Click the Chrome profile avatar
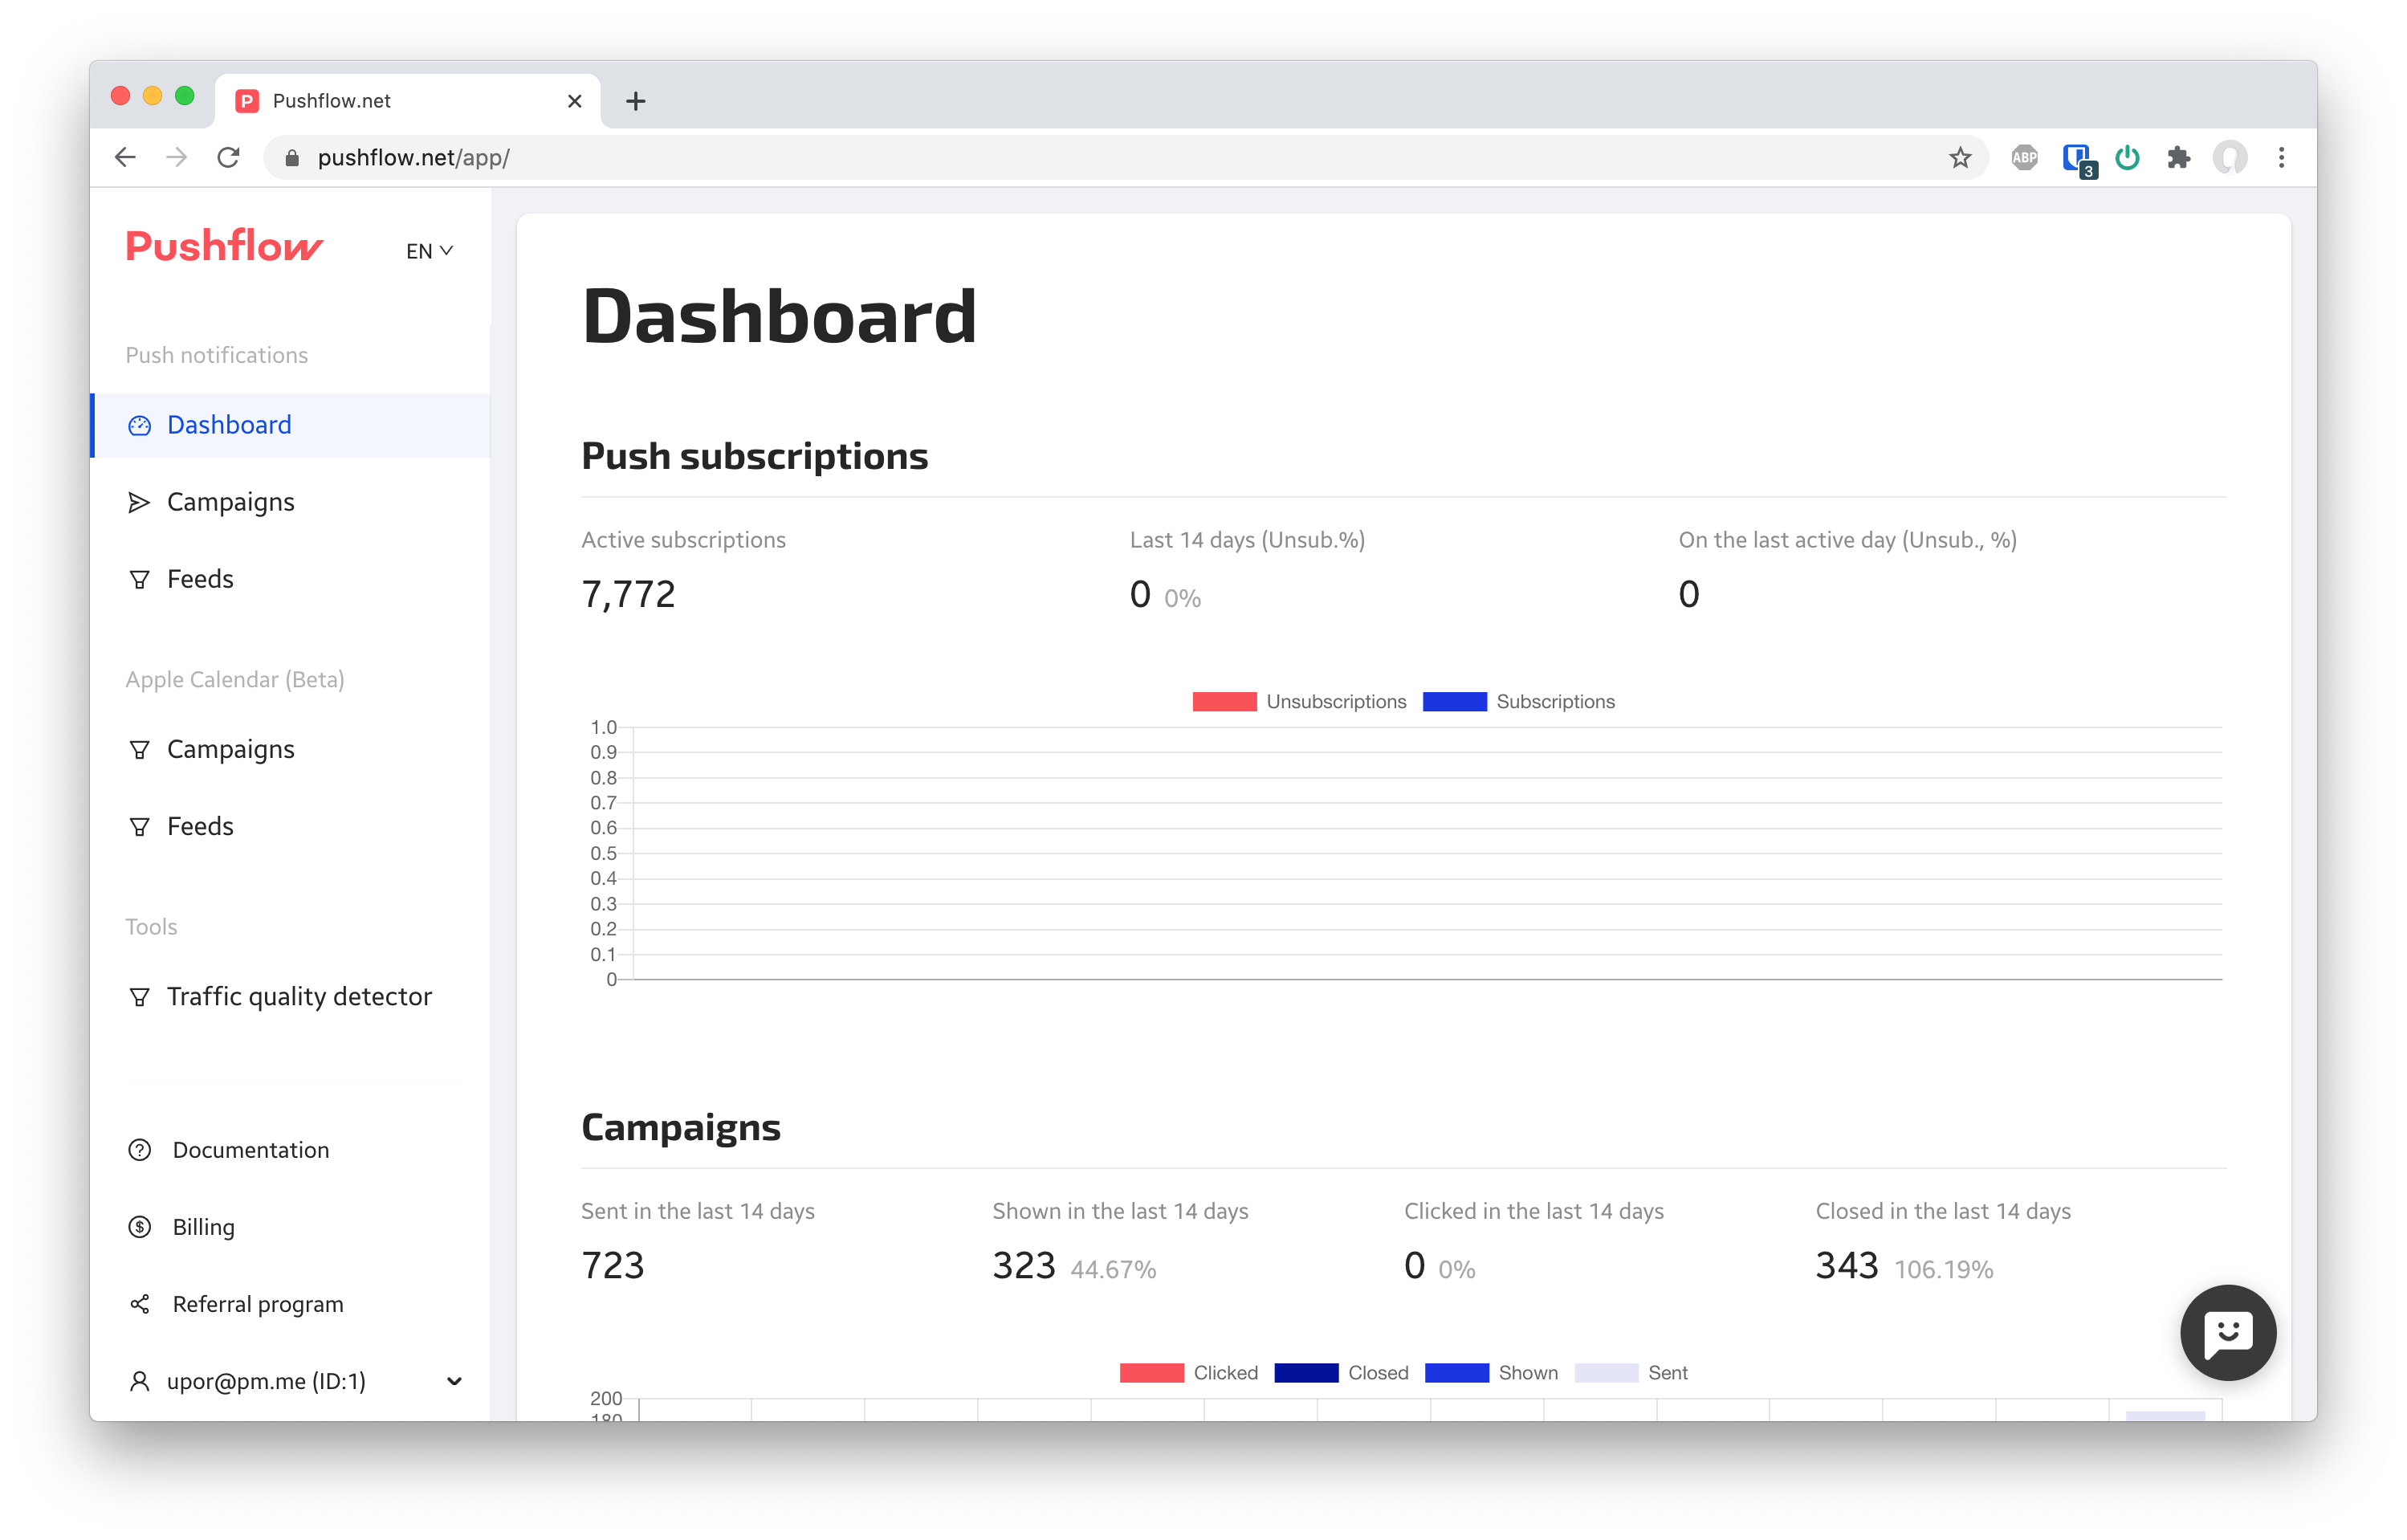The width and height of the screenshot is (2407, 1540). [2229, 157]
